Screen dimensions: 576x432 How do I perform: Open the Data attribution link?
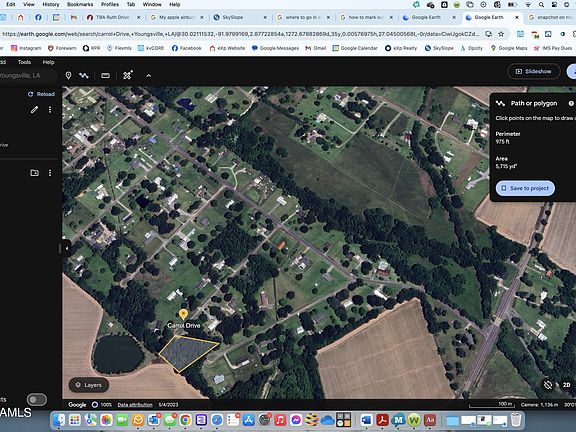pyautogui.click(x=135, y=405)
